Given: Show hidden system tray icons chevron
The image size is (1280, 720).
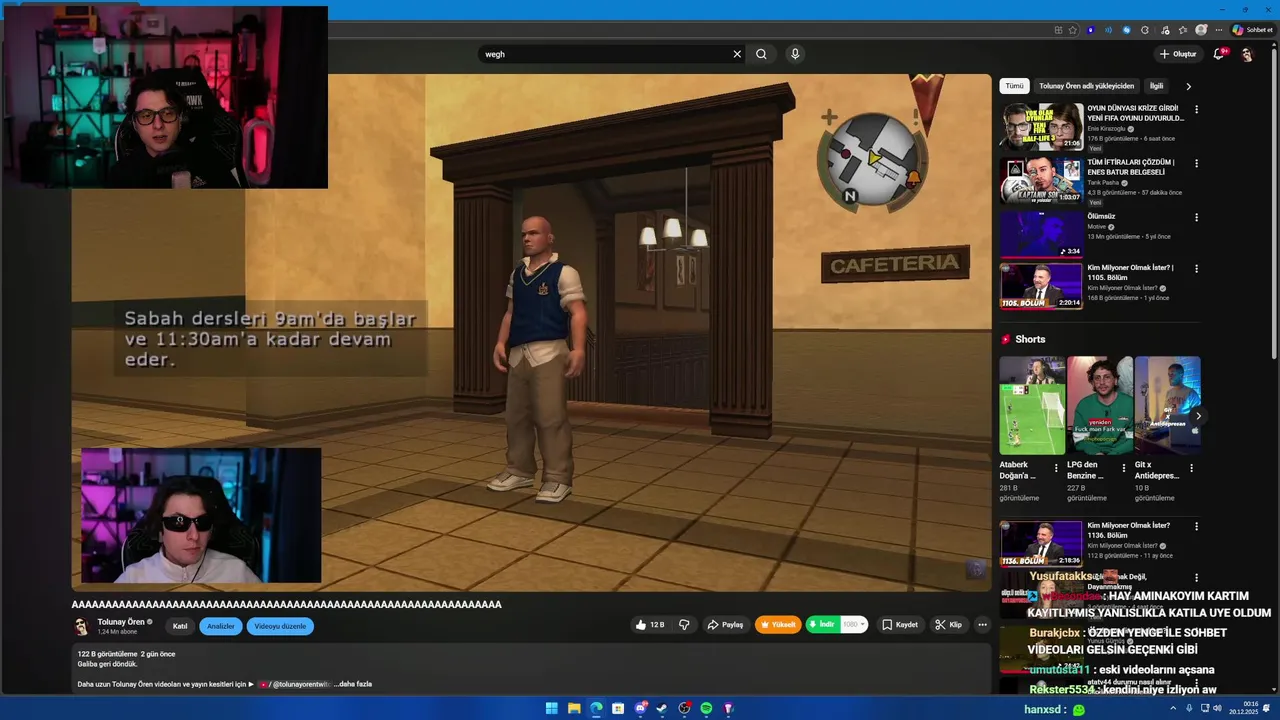Looking at the screenshot, I should [x=1173, y=709].
